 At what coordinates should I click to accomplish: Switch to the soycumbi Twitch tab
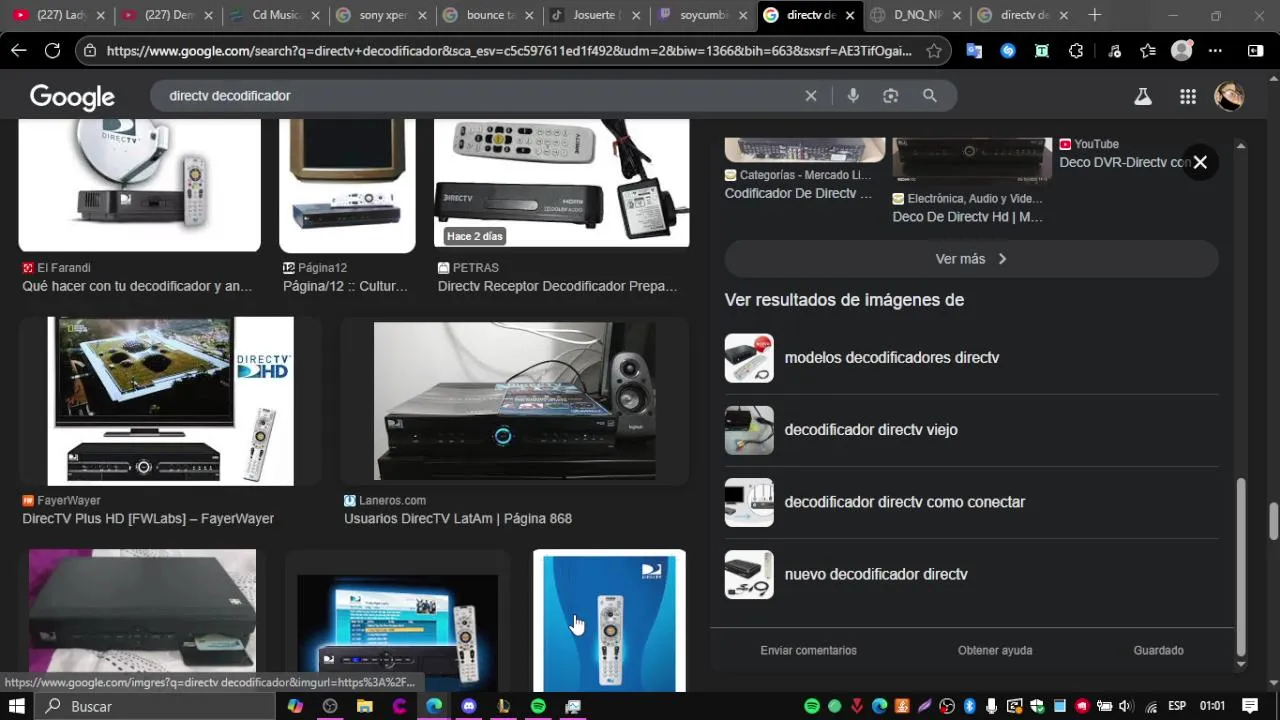coord(703,15)
